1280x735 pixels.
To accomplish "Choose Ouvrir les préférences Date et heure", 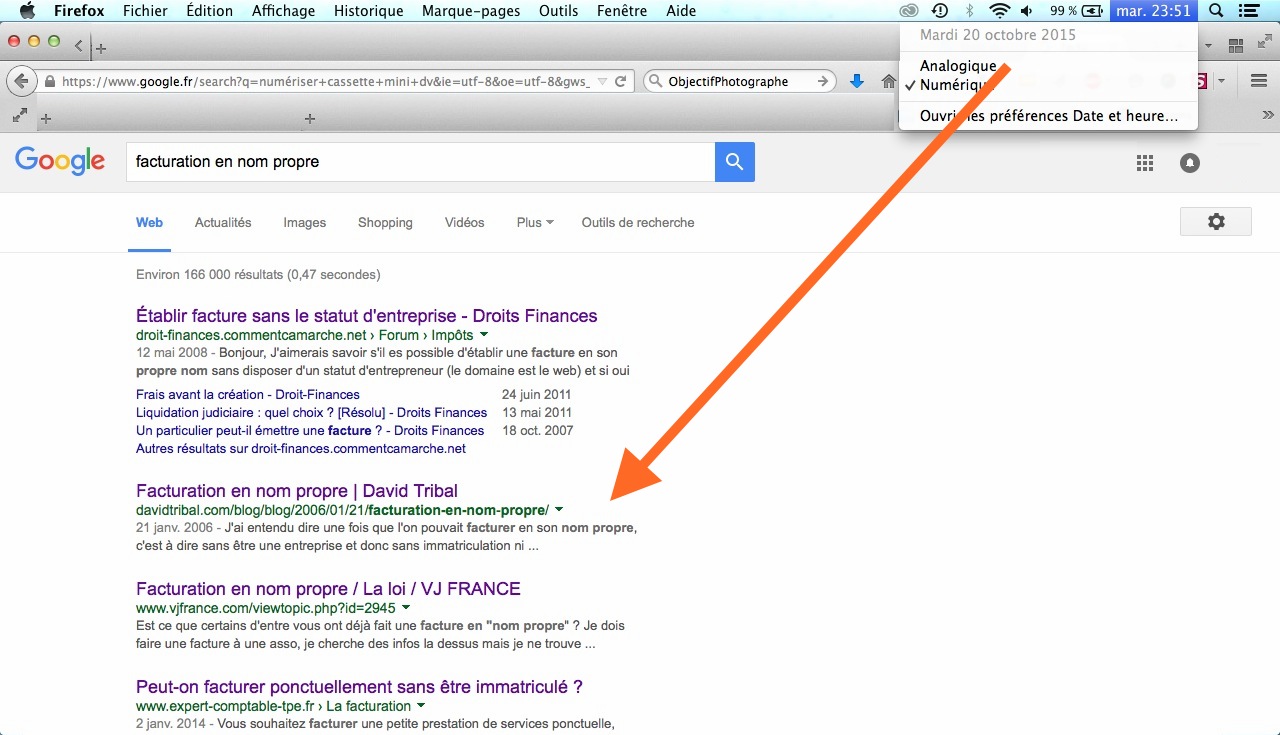I will 1048,116.
